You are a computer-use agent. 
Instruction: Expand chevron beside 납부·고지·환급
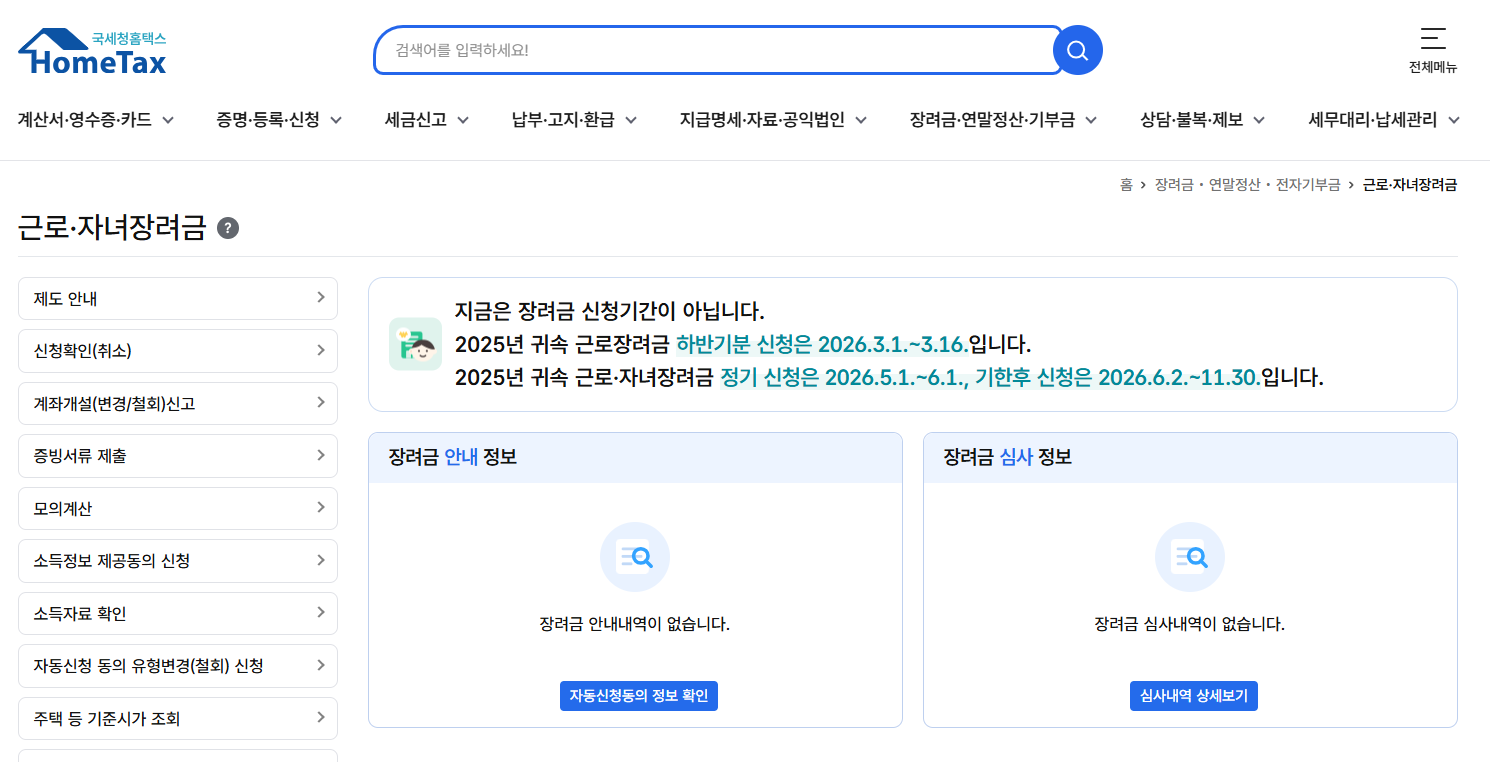point(631,120)
